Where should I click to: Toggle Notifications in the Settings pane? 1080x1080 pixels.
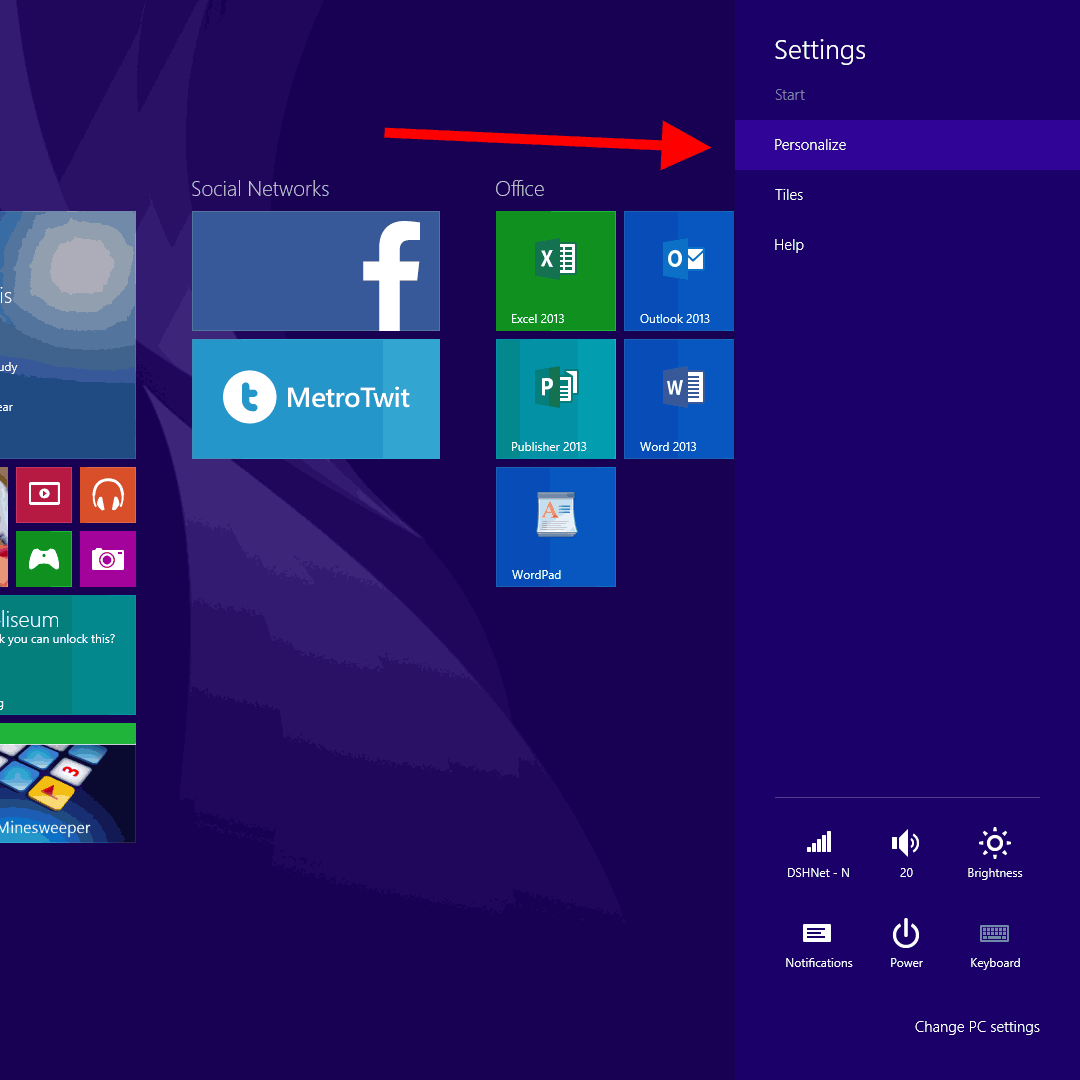(x=818, y=943)
